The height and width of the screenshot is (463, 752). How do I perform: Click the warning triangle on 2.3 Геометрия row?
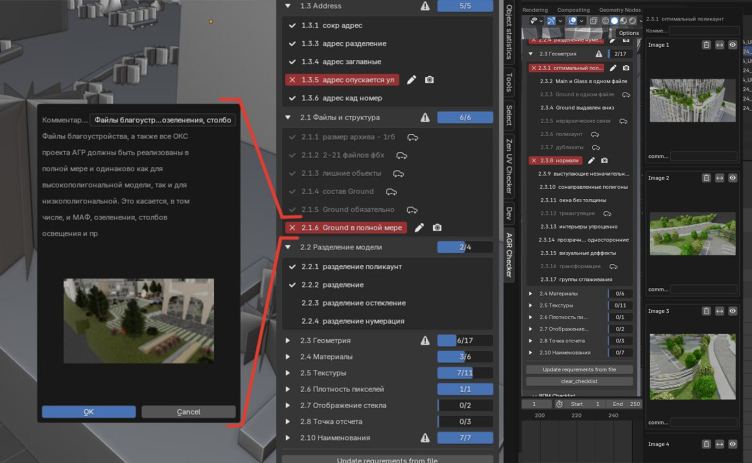tap(426, 341)
